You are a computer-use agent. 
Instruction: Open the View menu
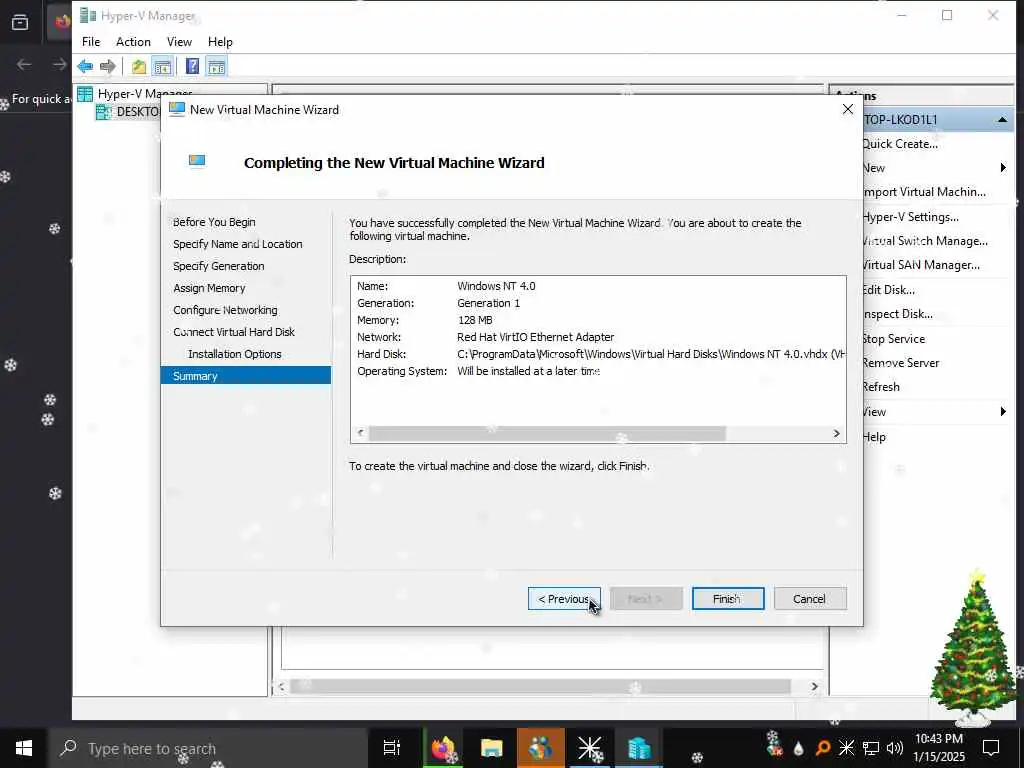[x=179, y=42]
